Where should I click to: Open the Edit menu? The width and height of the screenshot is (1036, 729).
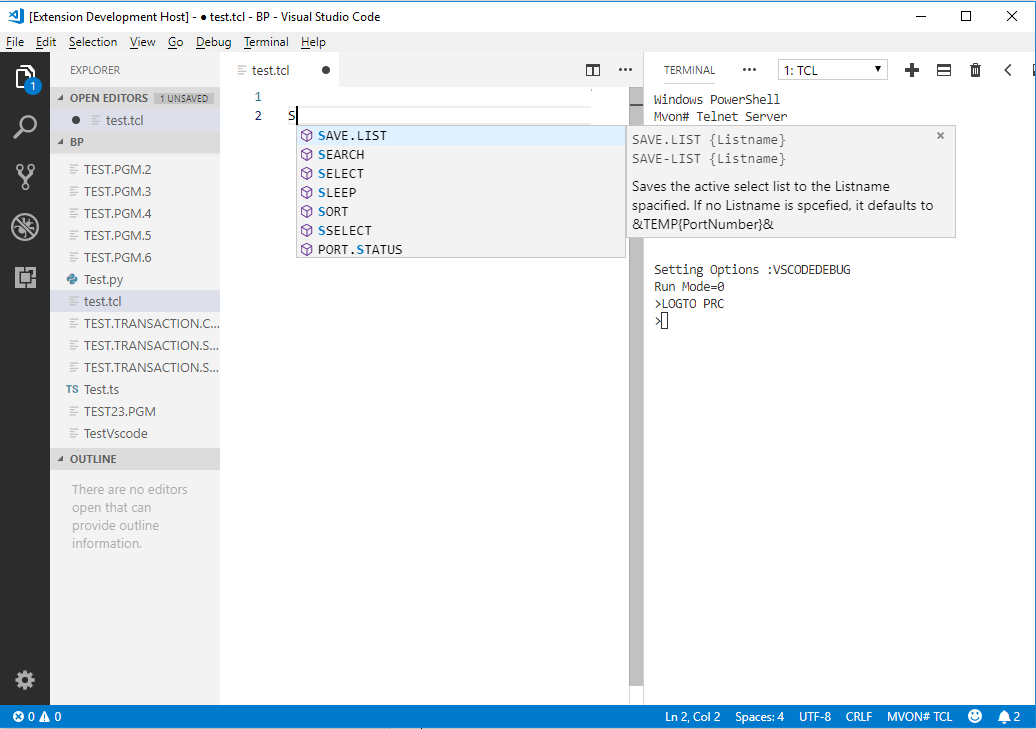click(46, 42)
